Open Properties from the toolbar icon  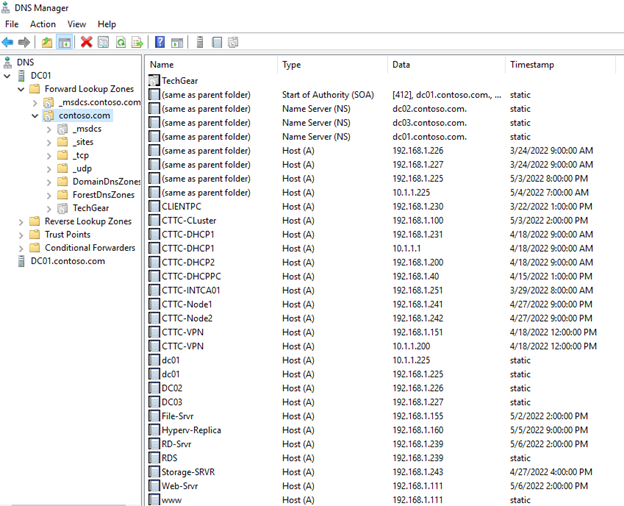point(103,42)
